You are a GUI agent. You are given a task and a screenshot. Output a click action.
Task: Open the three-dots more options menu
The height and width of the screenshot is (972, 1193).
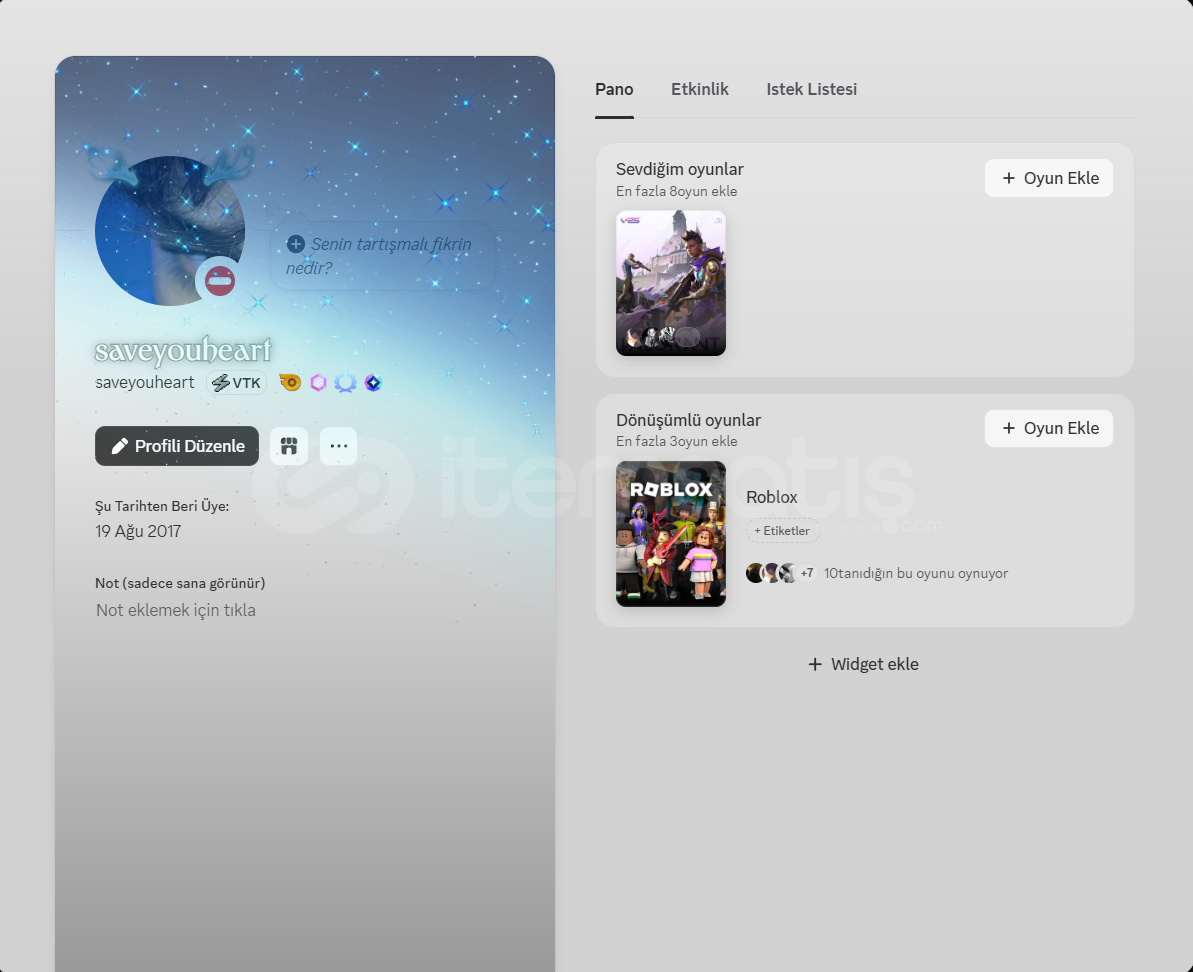coord(339,446)
